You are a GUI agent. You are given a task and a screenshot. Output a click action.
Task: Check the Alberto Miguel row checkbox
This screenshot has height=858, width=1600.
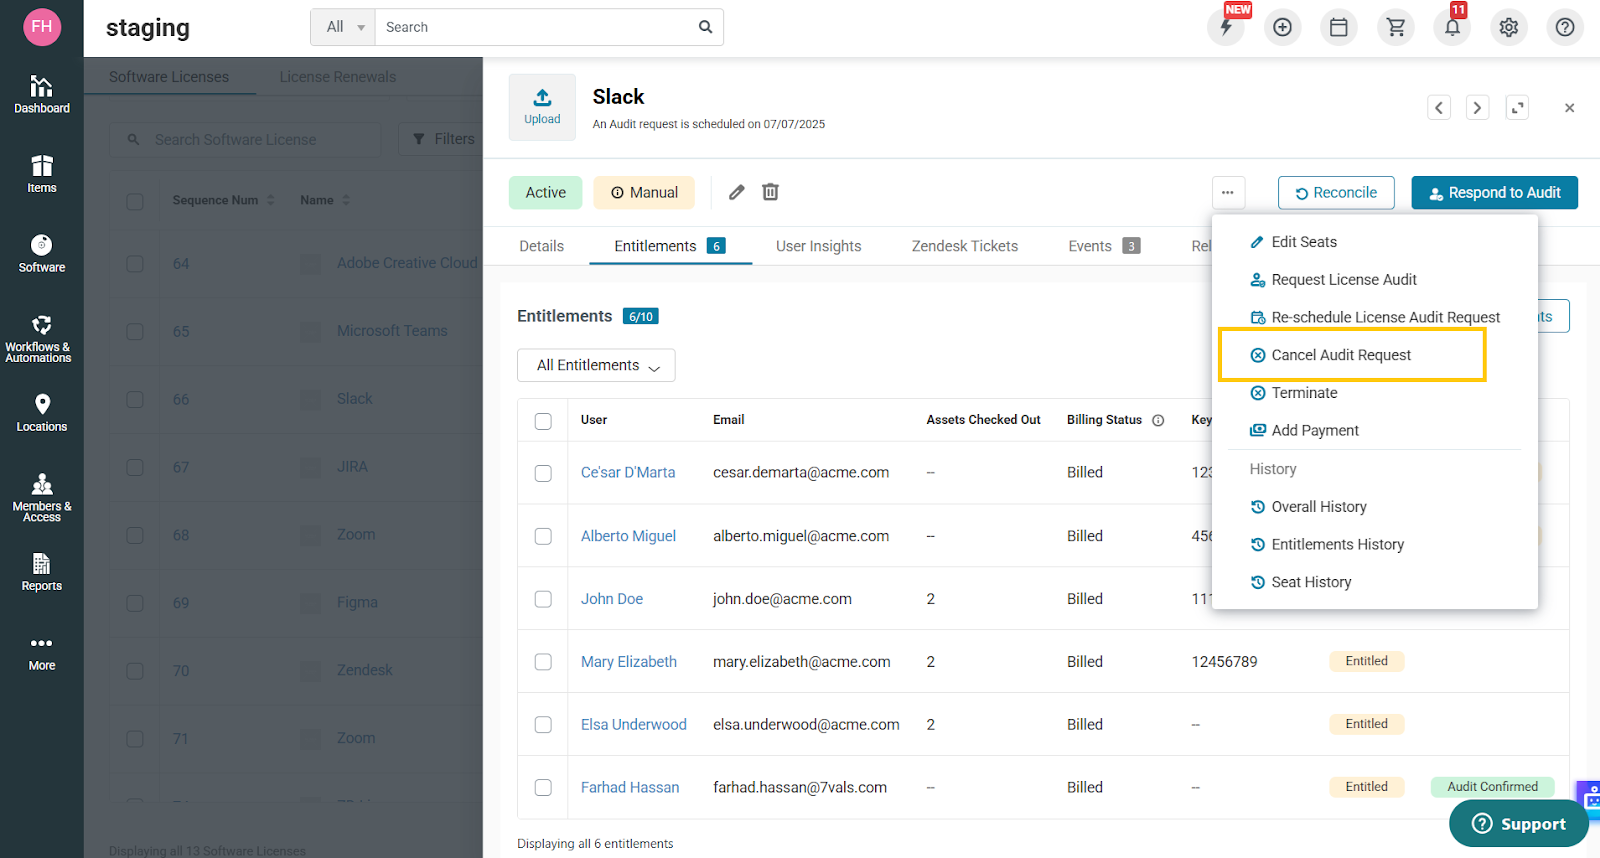click(543, 536)
